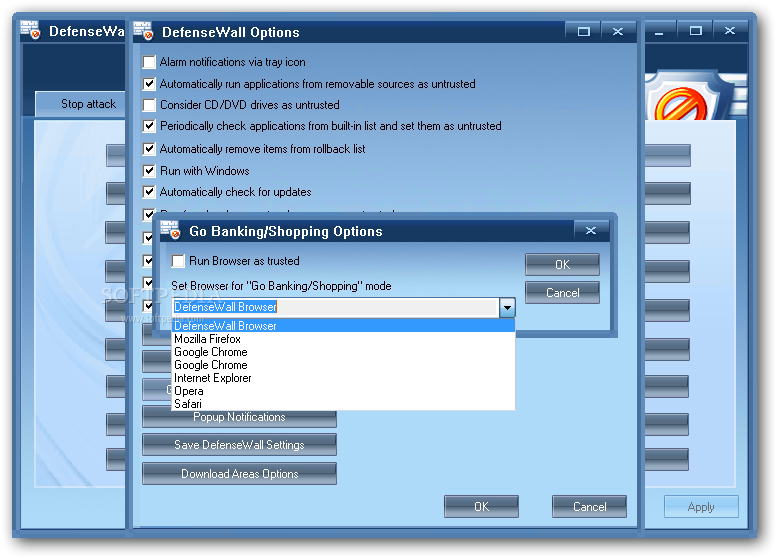
Task: Uncheck auto-run removable sources as untrusted
Action: 149,84
